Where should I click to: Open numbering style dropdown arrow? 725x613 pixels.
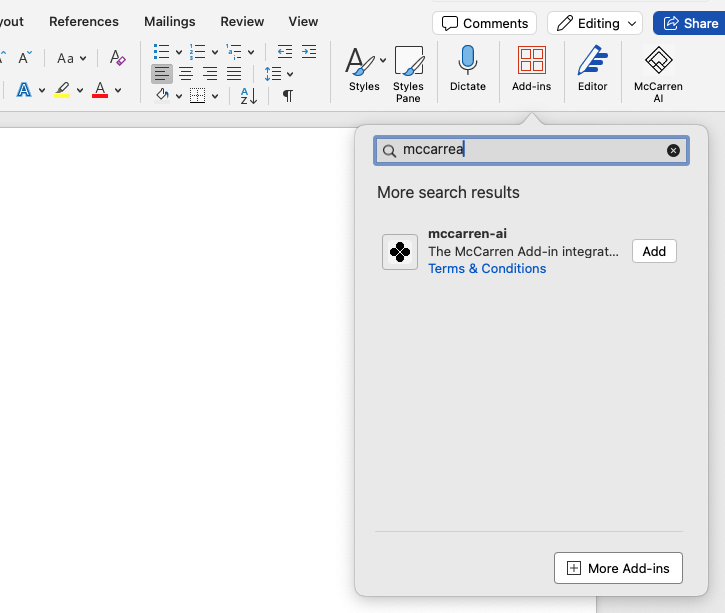point(215,52)
